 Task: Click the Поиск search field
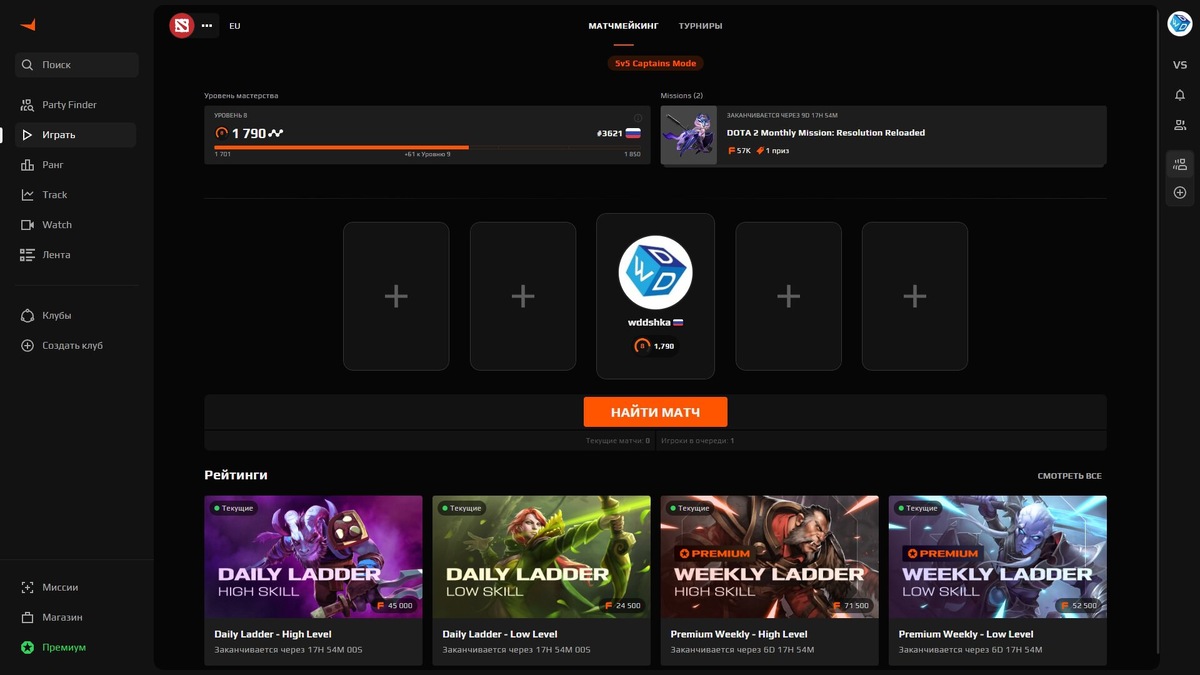(77, 65)
